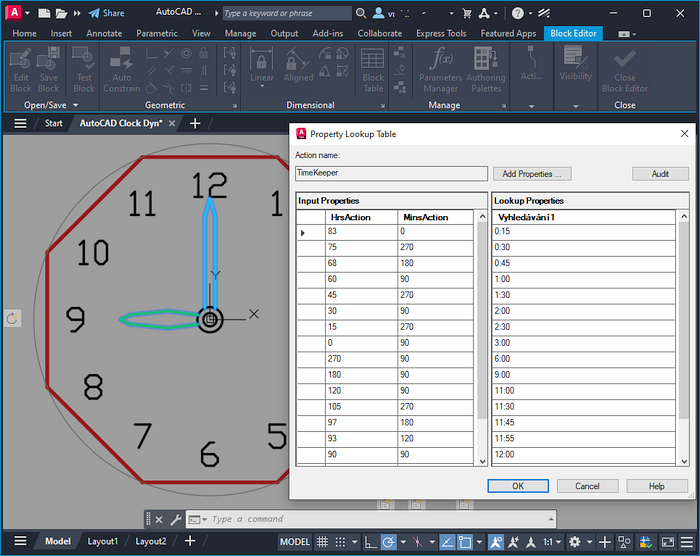Click the Help button in the dialog
This screenshot has height=556, width=700.
657,486
